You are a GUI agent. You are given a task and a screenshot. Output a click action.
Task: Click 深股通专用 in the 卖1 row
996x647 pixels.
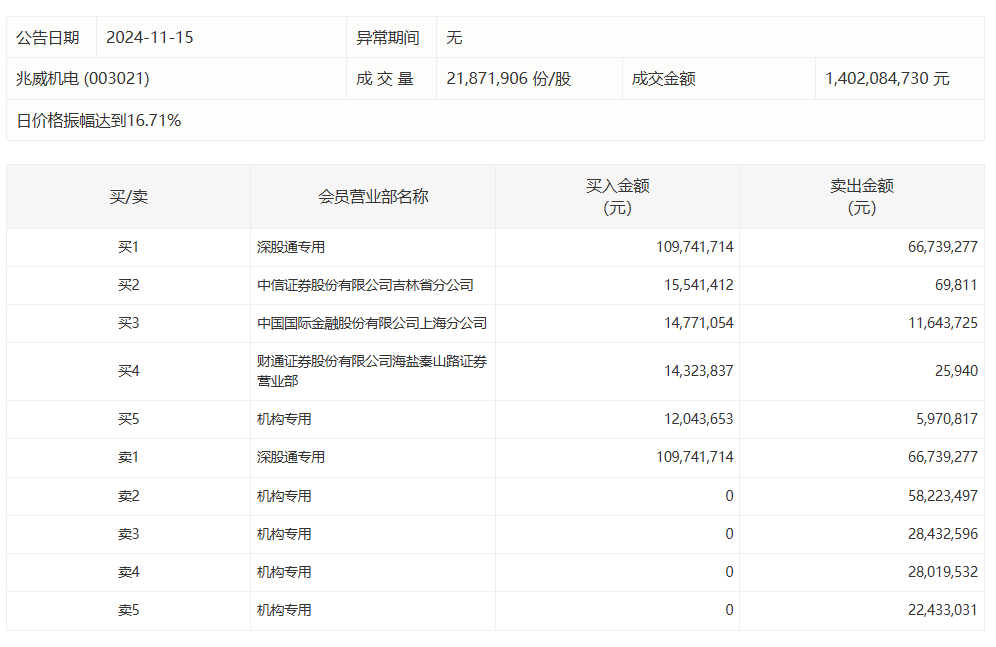pyautogui.click(x=291, y=457)
